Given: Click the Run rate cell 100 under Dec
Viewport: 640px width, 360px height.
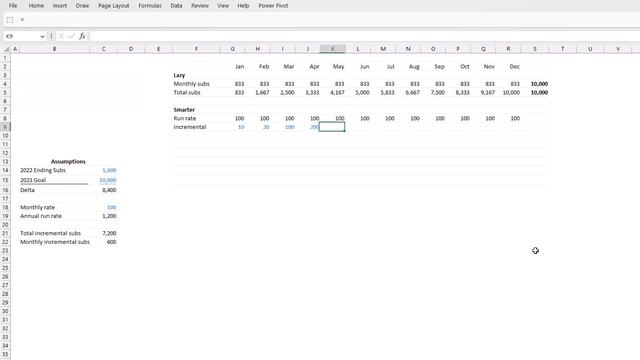Looking at the screenshot, I should click(515, 118).
